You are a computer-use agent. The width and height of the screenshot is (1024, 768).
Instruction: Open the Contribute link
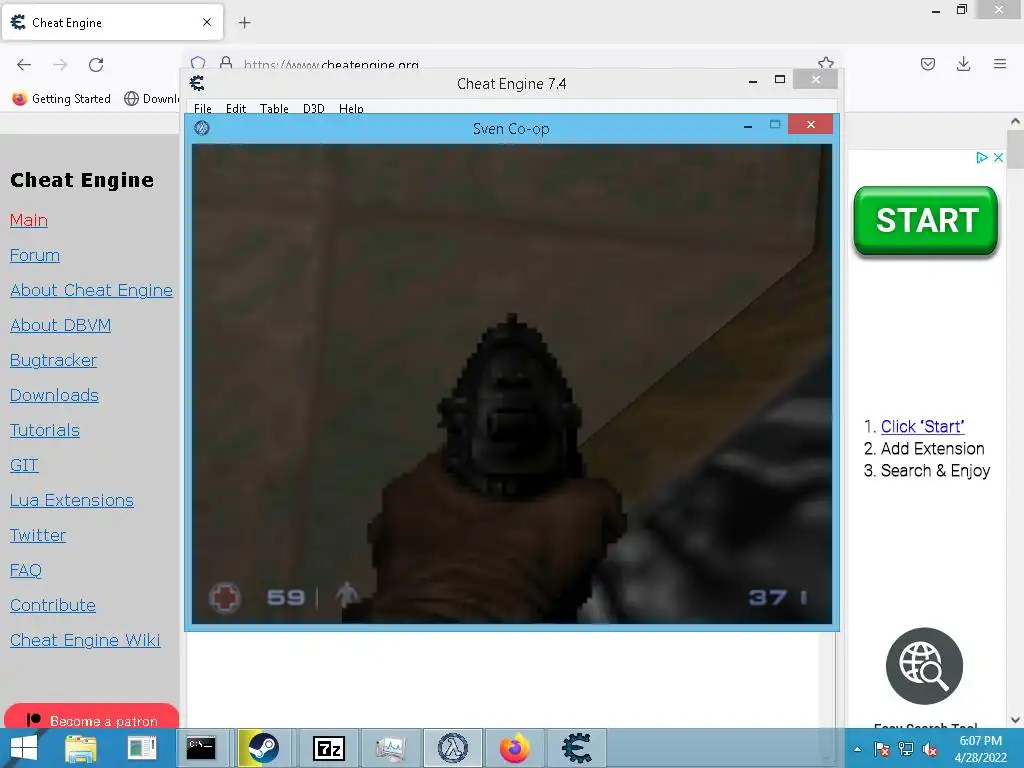(53, 605)
